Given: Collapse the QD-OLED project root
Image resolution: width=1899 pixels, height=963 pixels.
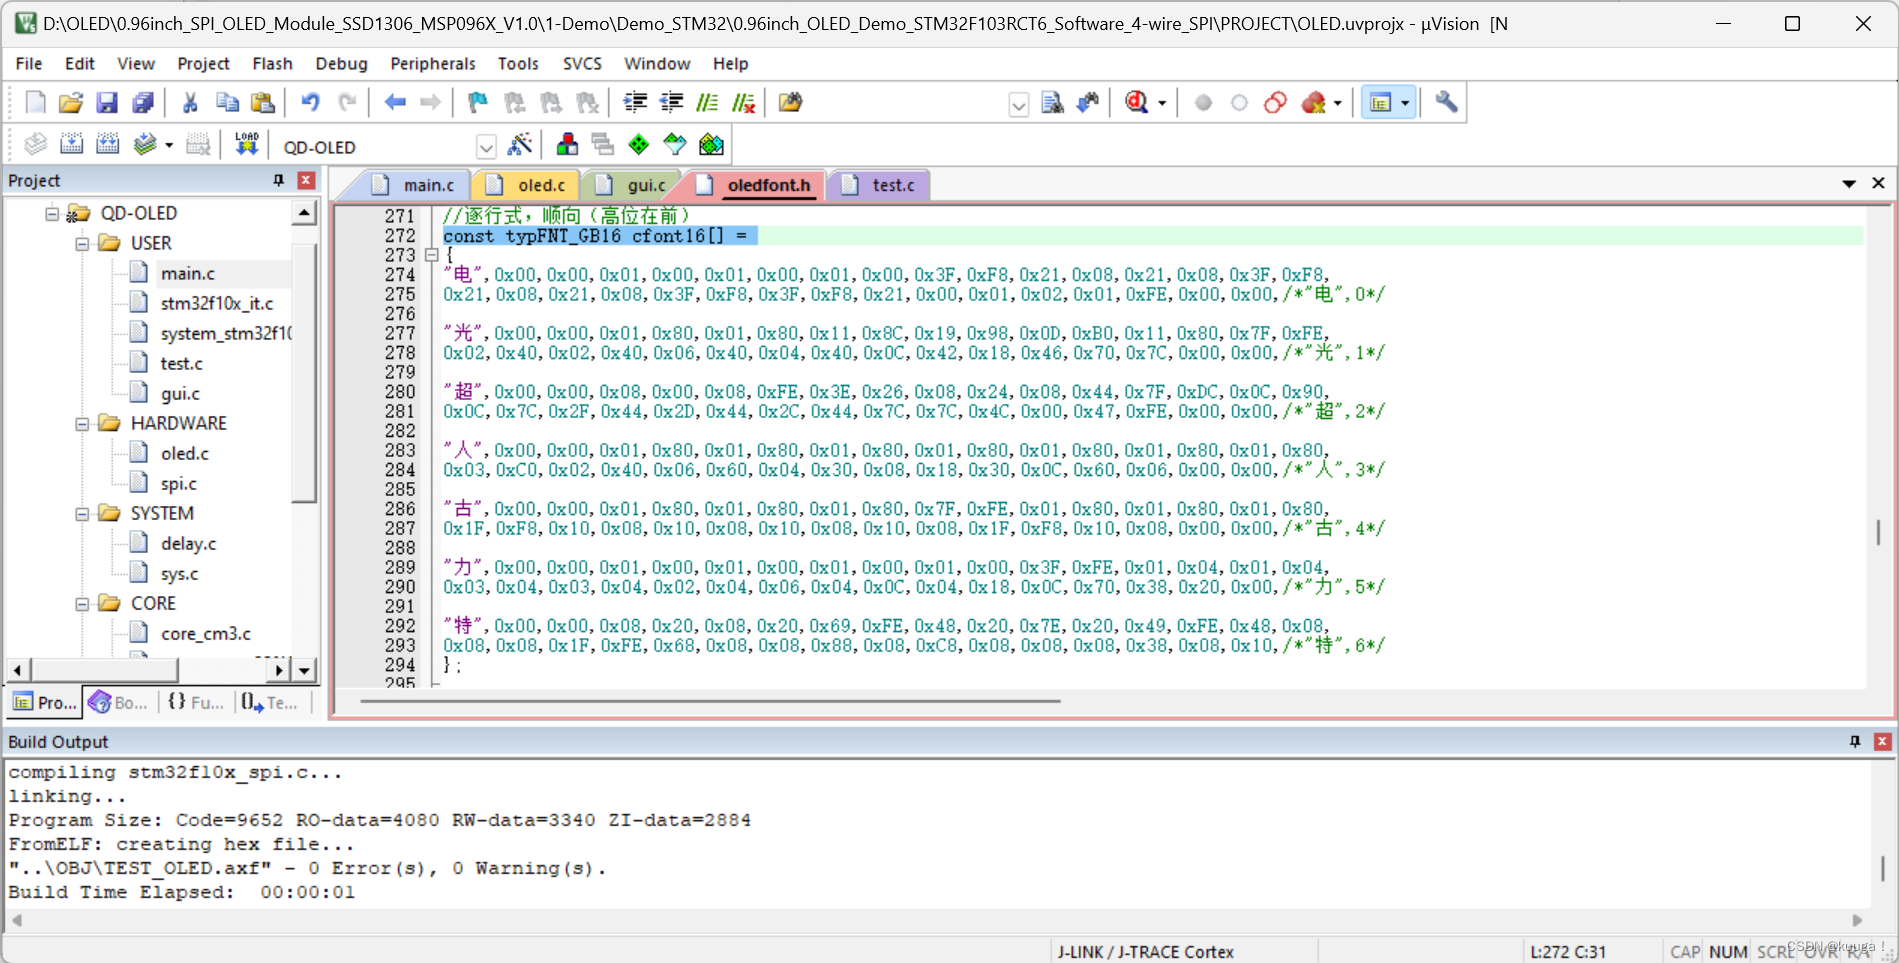Looking at the screenshot, I should [52, 213].
